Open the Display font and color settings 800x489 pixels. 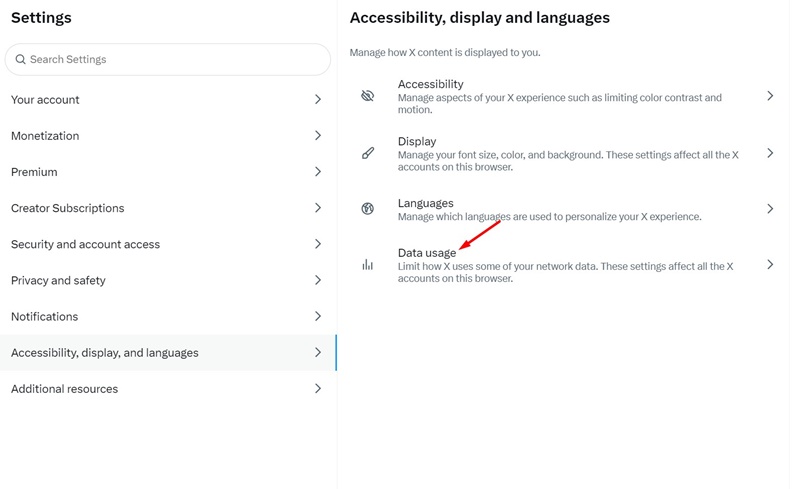pos(565,153)
